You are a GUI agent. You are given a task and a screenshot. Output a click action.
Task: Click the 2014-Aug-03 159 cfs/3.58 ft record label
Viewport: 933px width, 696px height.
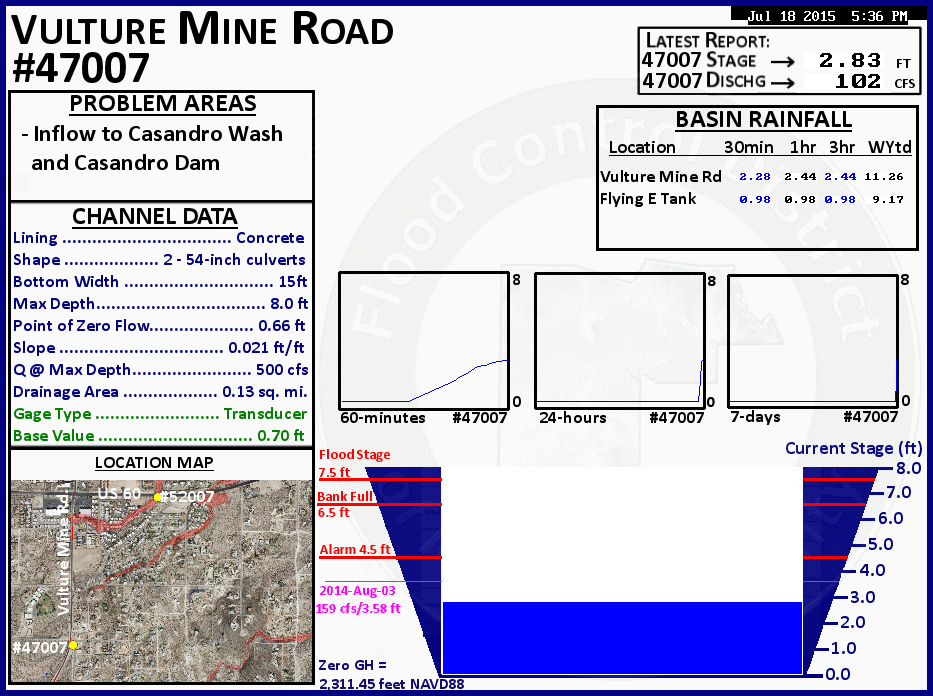coord(358,600)
